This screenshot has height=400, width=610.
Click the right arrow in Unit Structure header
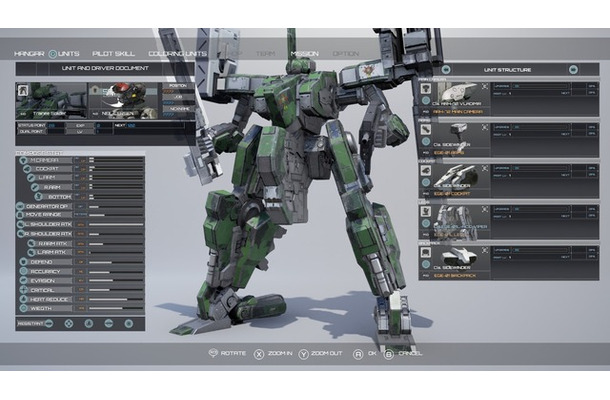click(571, 70)
